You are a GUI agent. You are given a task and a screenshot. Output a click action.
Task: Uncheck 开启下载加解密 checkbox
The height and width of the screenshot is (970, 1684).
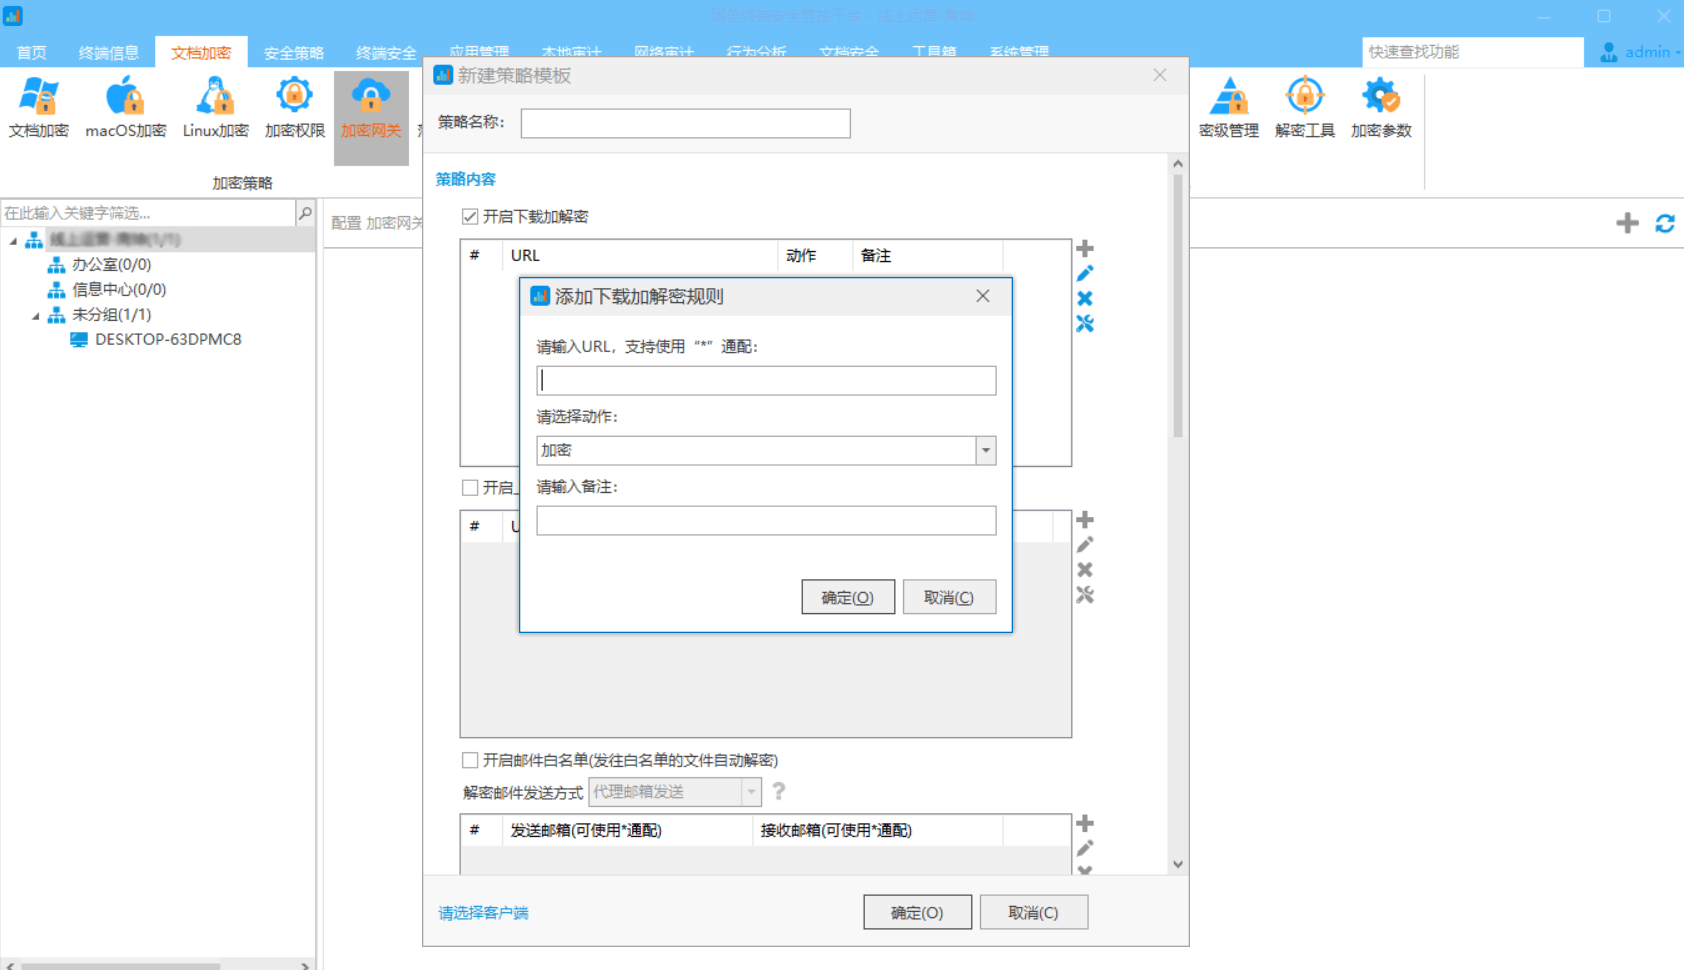[470, 216]
